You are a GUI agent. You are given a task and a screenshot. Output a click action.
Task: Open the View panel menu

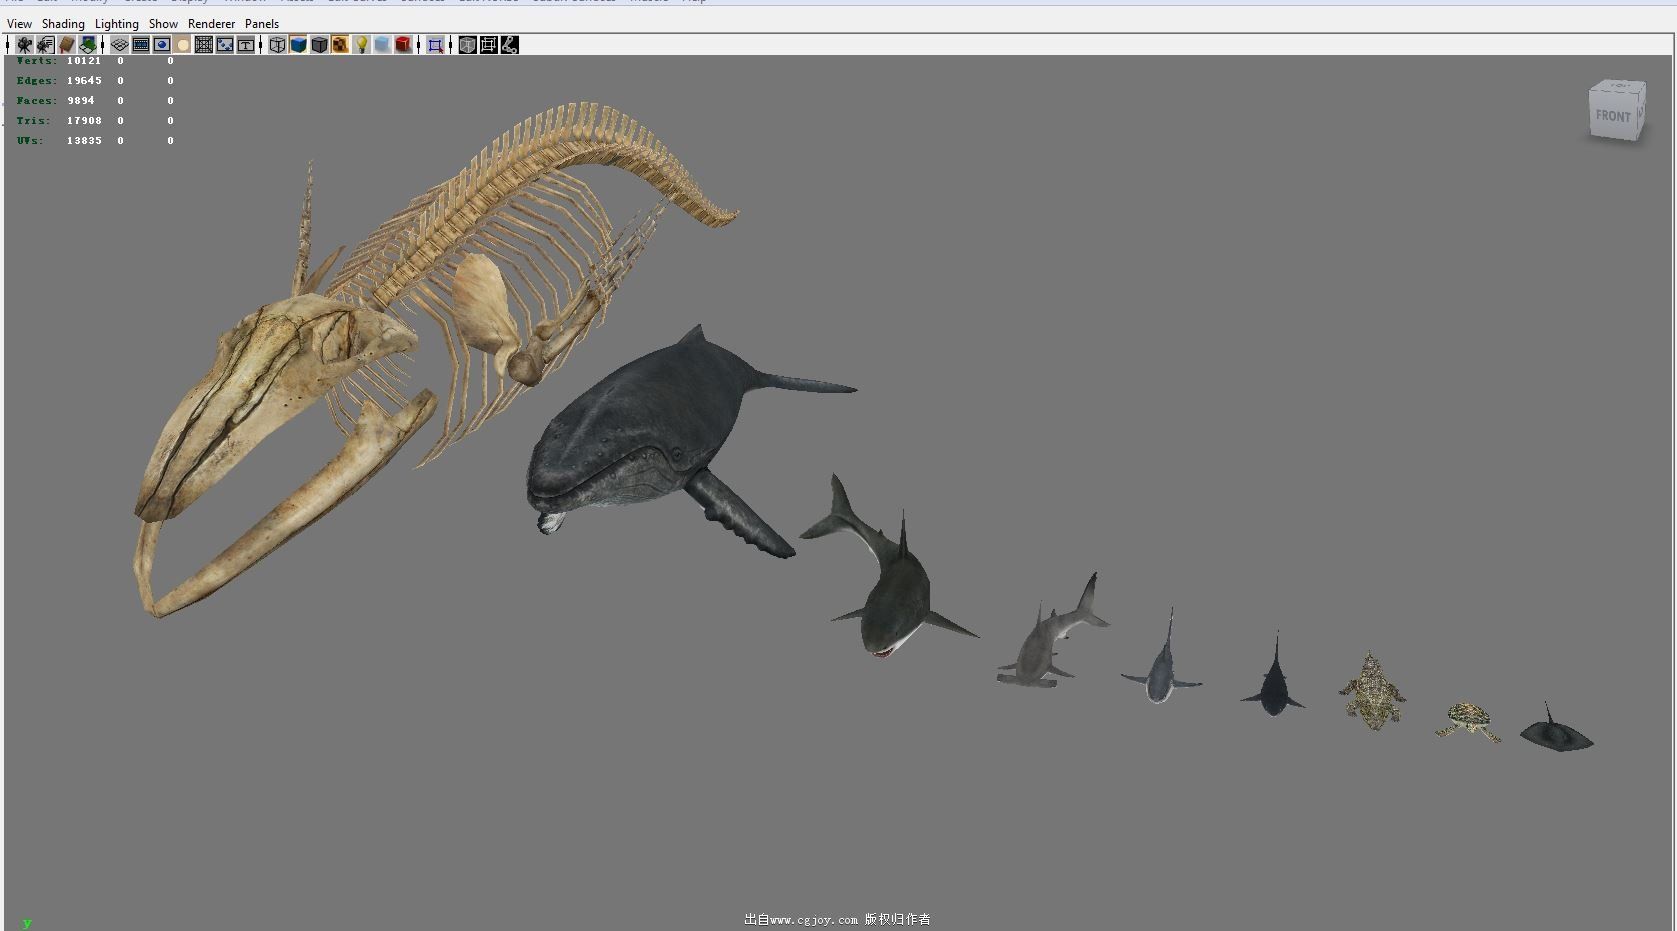click(19, 24)
